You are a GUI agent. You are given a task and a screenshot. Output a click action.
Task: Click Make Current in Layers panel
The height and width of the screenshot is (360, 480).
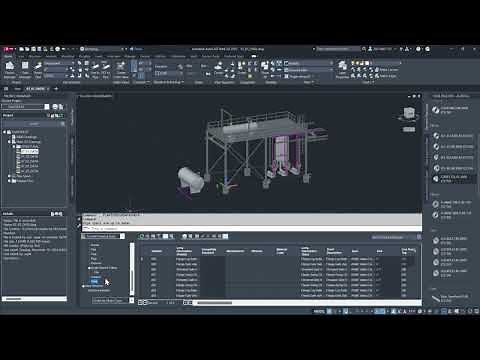pyautogui.click(x=387, y=70)
